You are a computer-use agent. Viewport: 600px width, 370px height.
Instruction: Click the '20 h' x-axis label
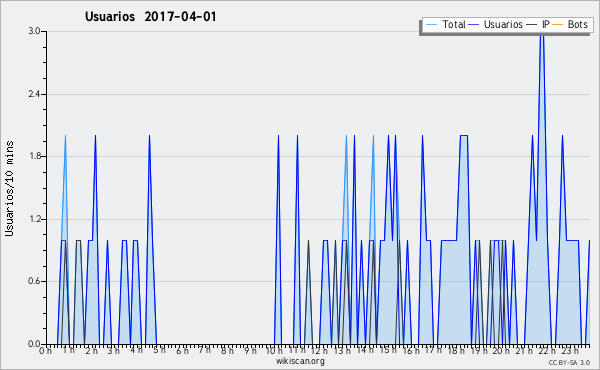click(x=501, y=351)
